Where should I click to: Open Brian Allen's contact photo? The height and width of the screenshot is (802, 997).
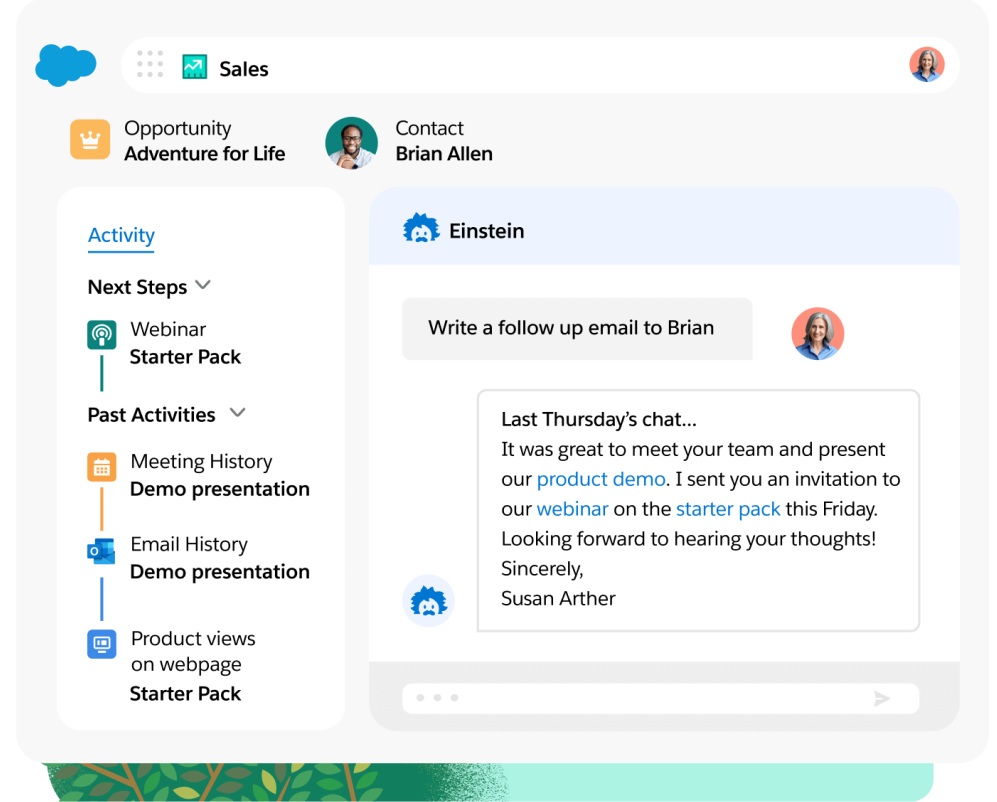coord(352,142)
